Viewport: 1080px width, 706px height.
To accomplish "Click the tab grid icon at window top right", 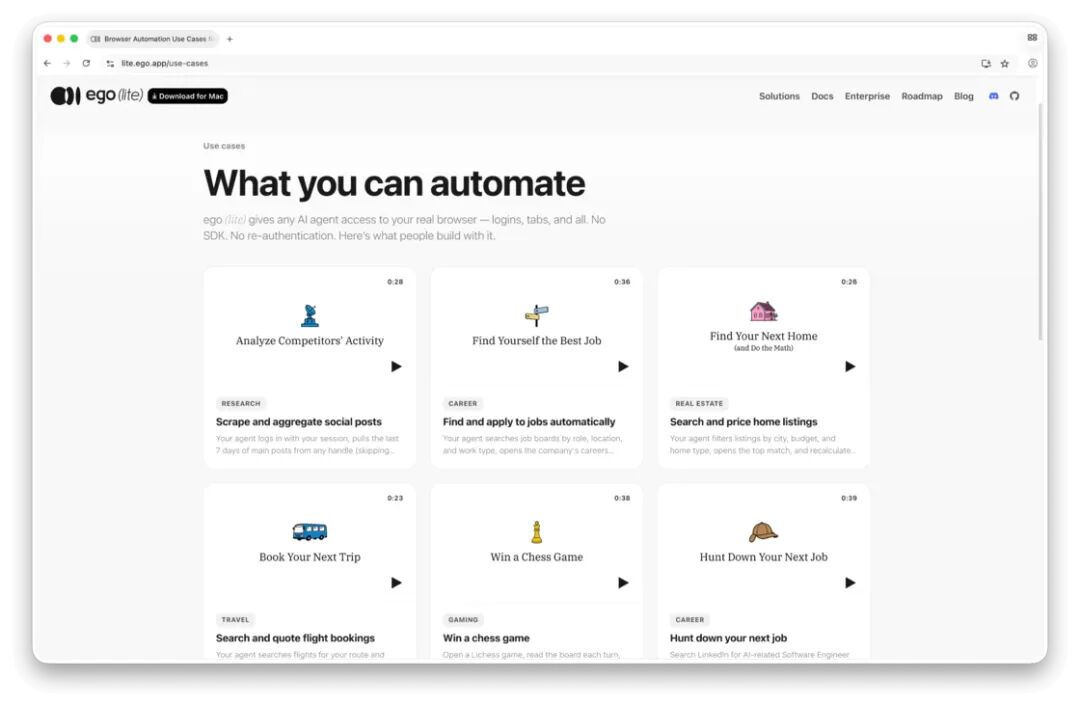I will click(1032, 38).
